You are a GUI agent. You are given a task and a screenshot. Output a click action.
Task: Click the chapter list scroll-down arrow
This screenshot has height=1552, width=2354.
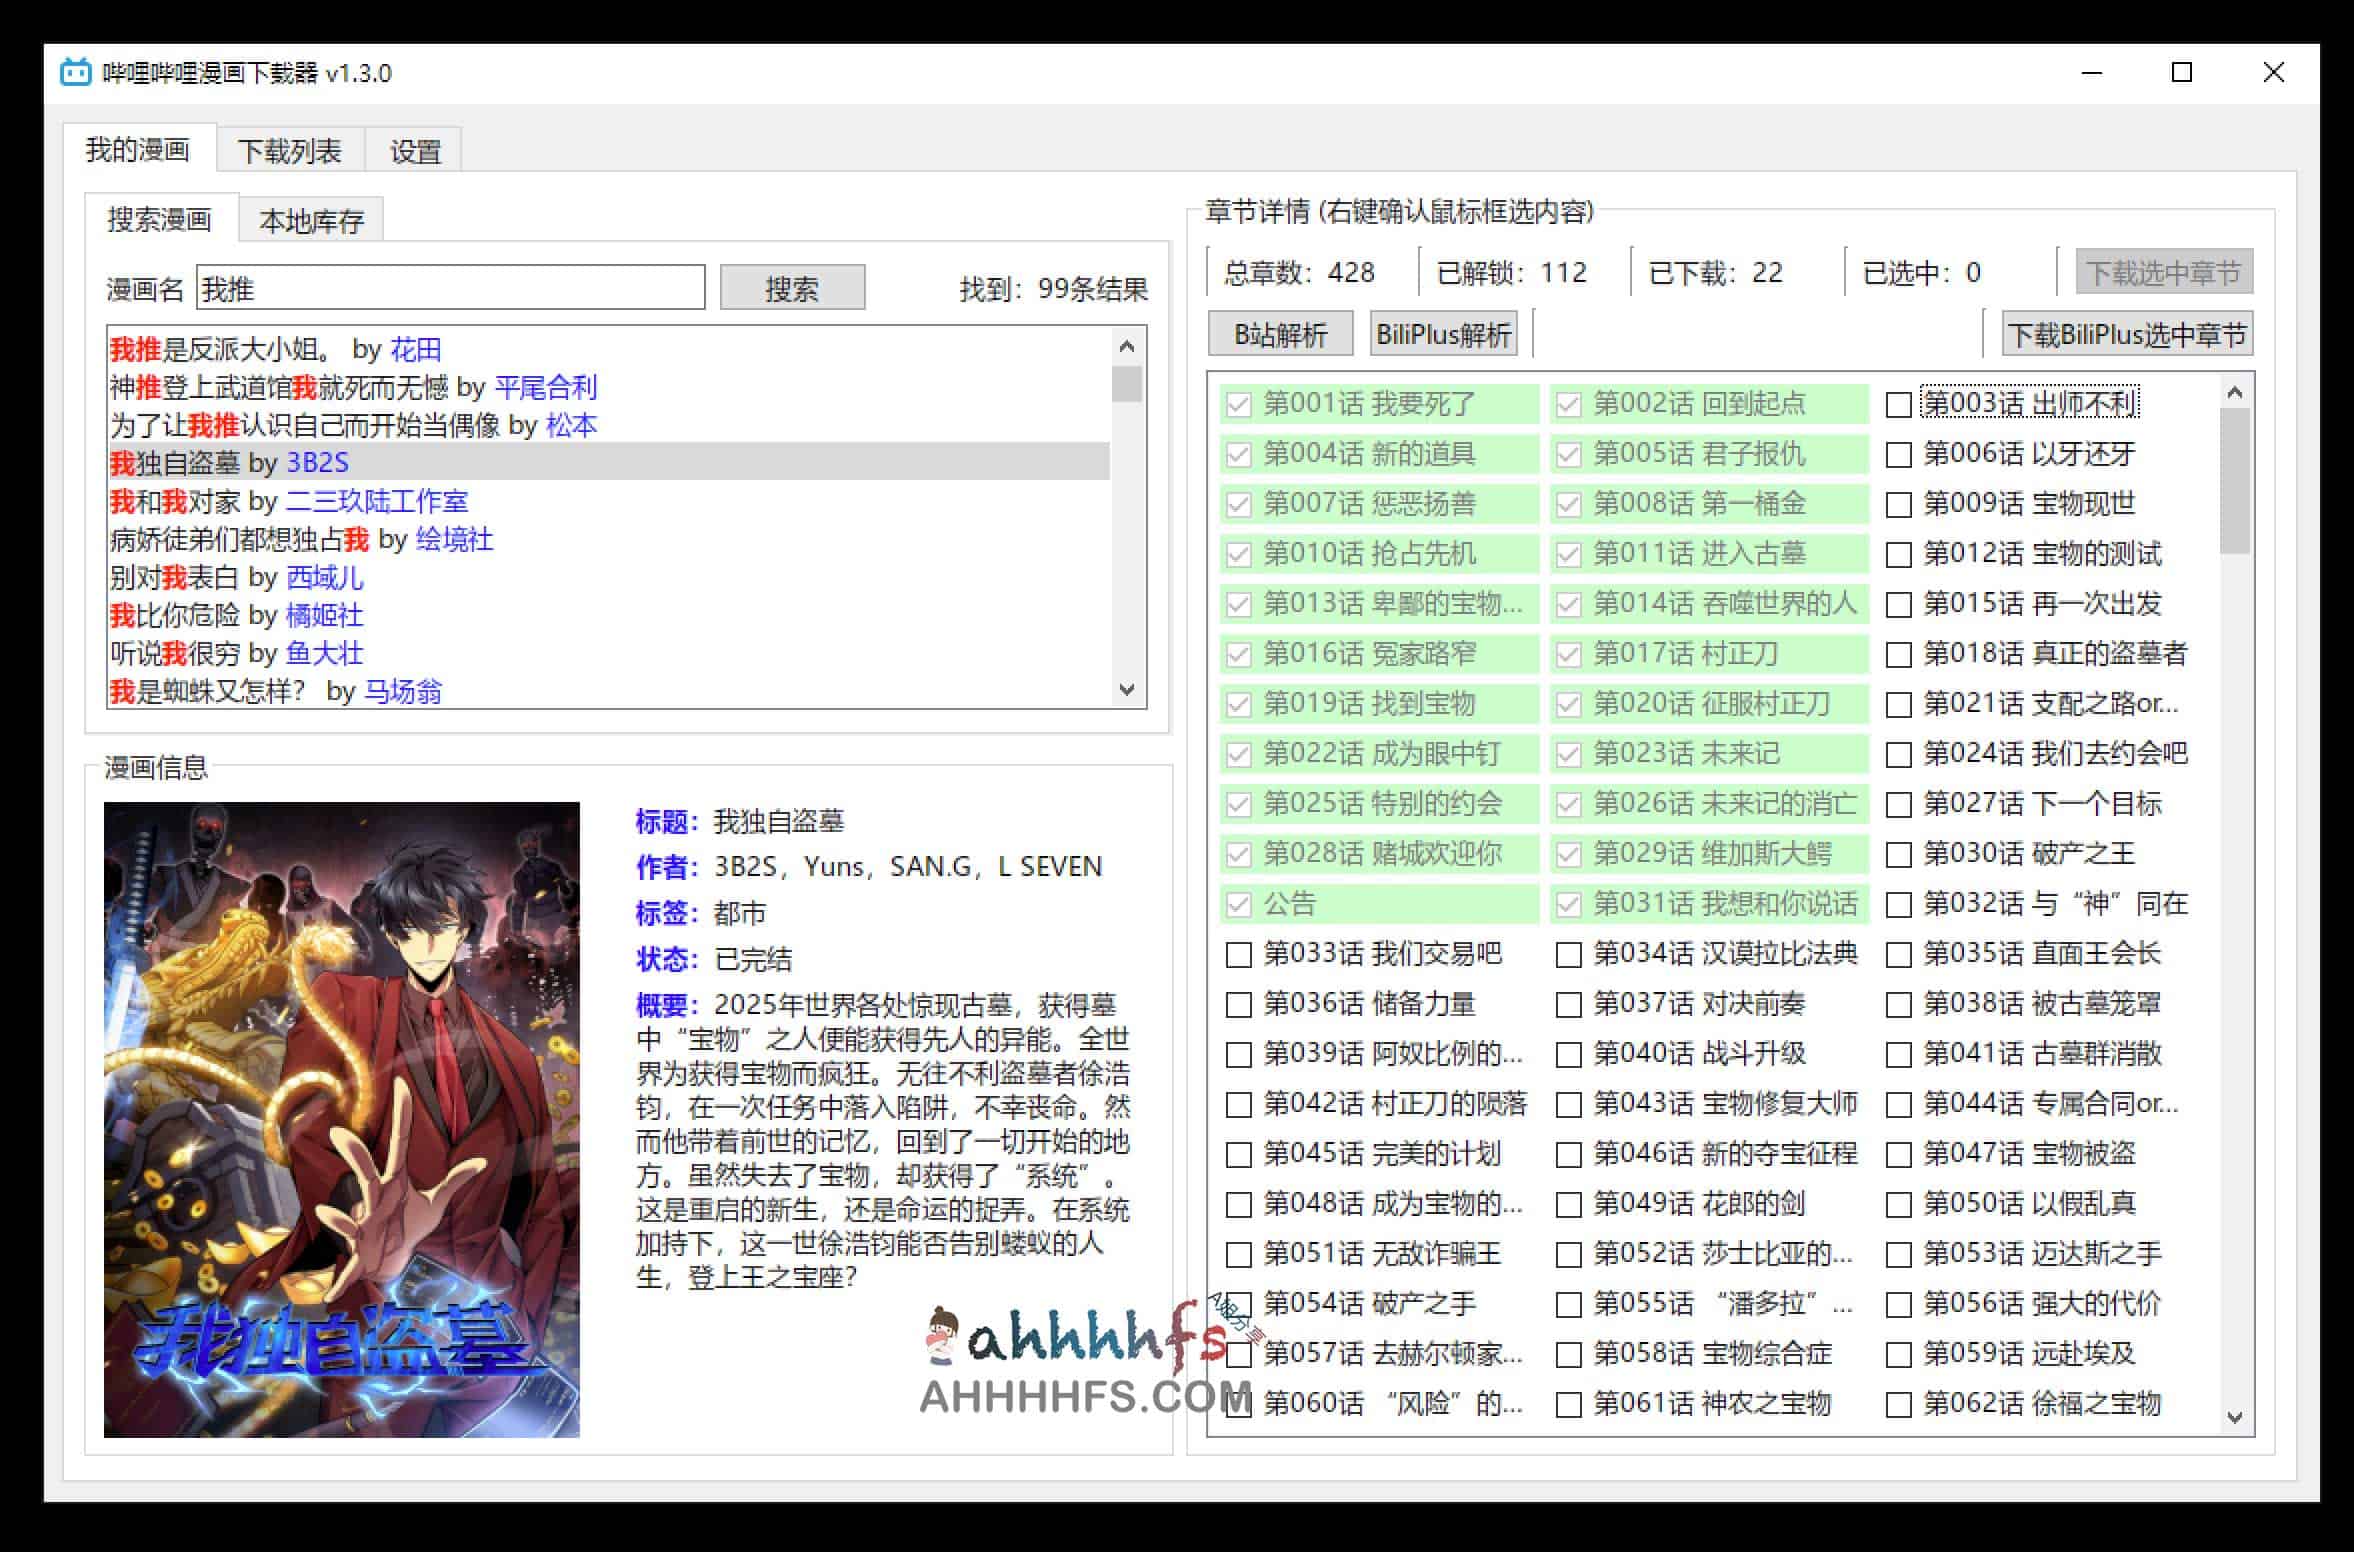[x=2234, y=1418]
